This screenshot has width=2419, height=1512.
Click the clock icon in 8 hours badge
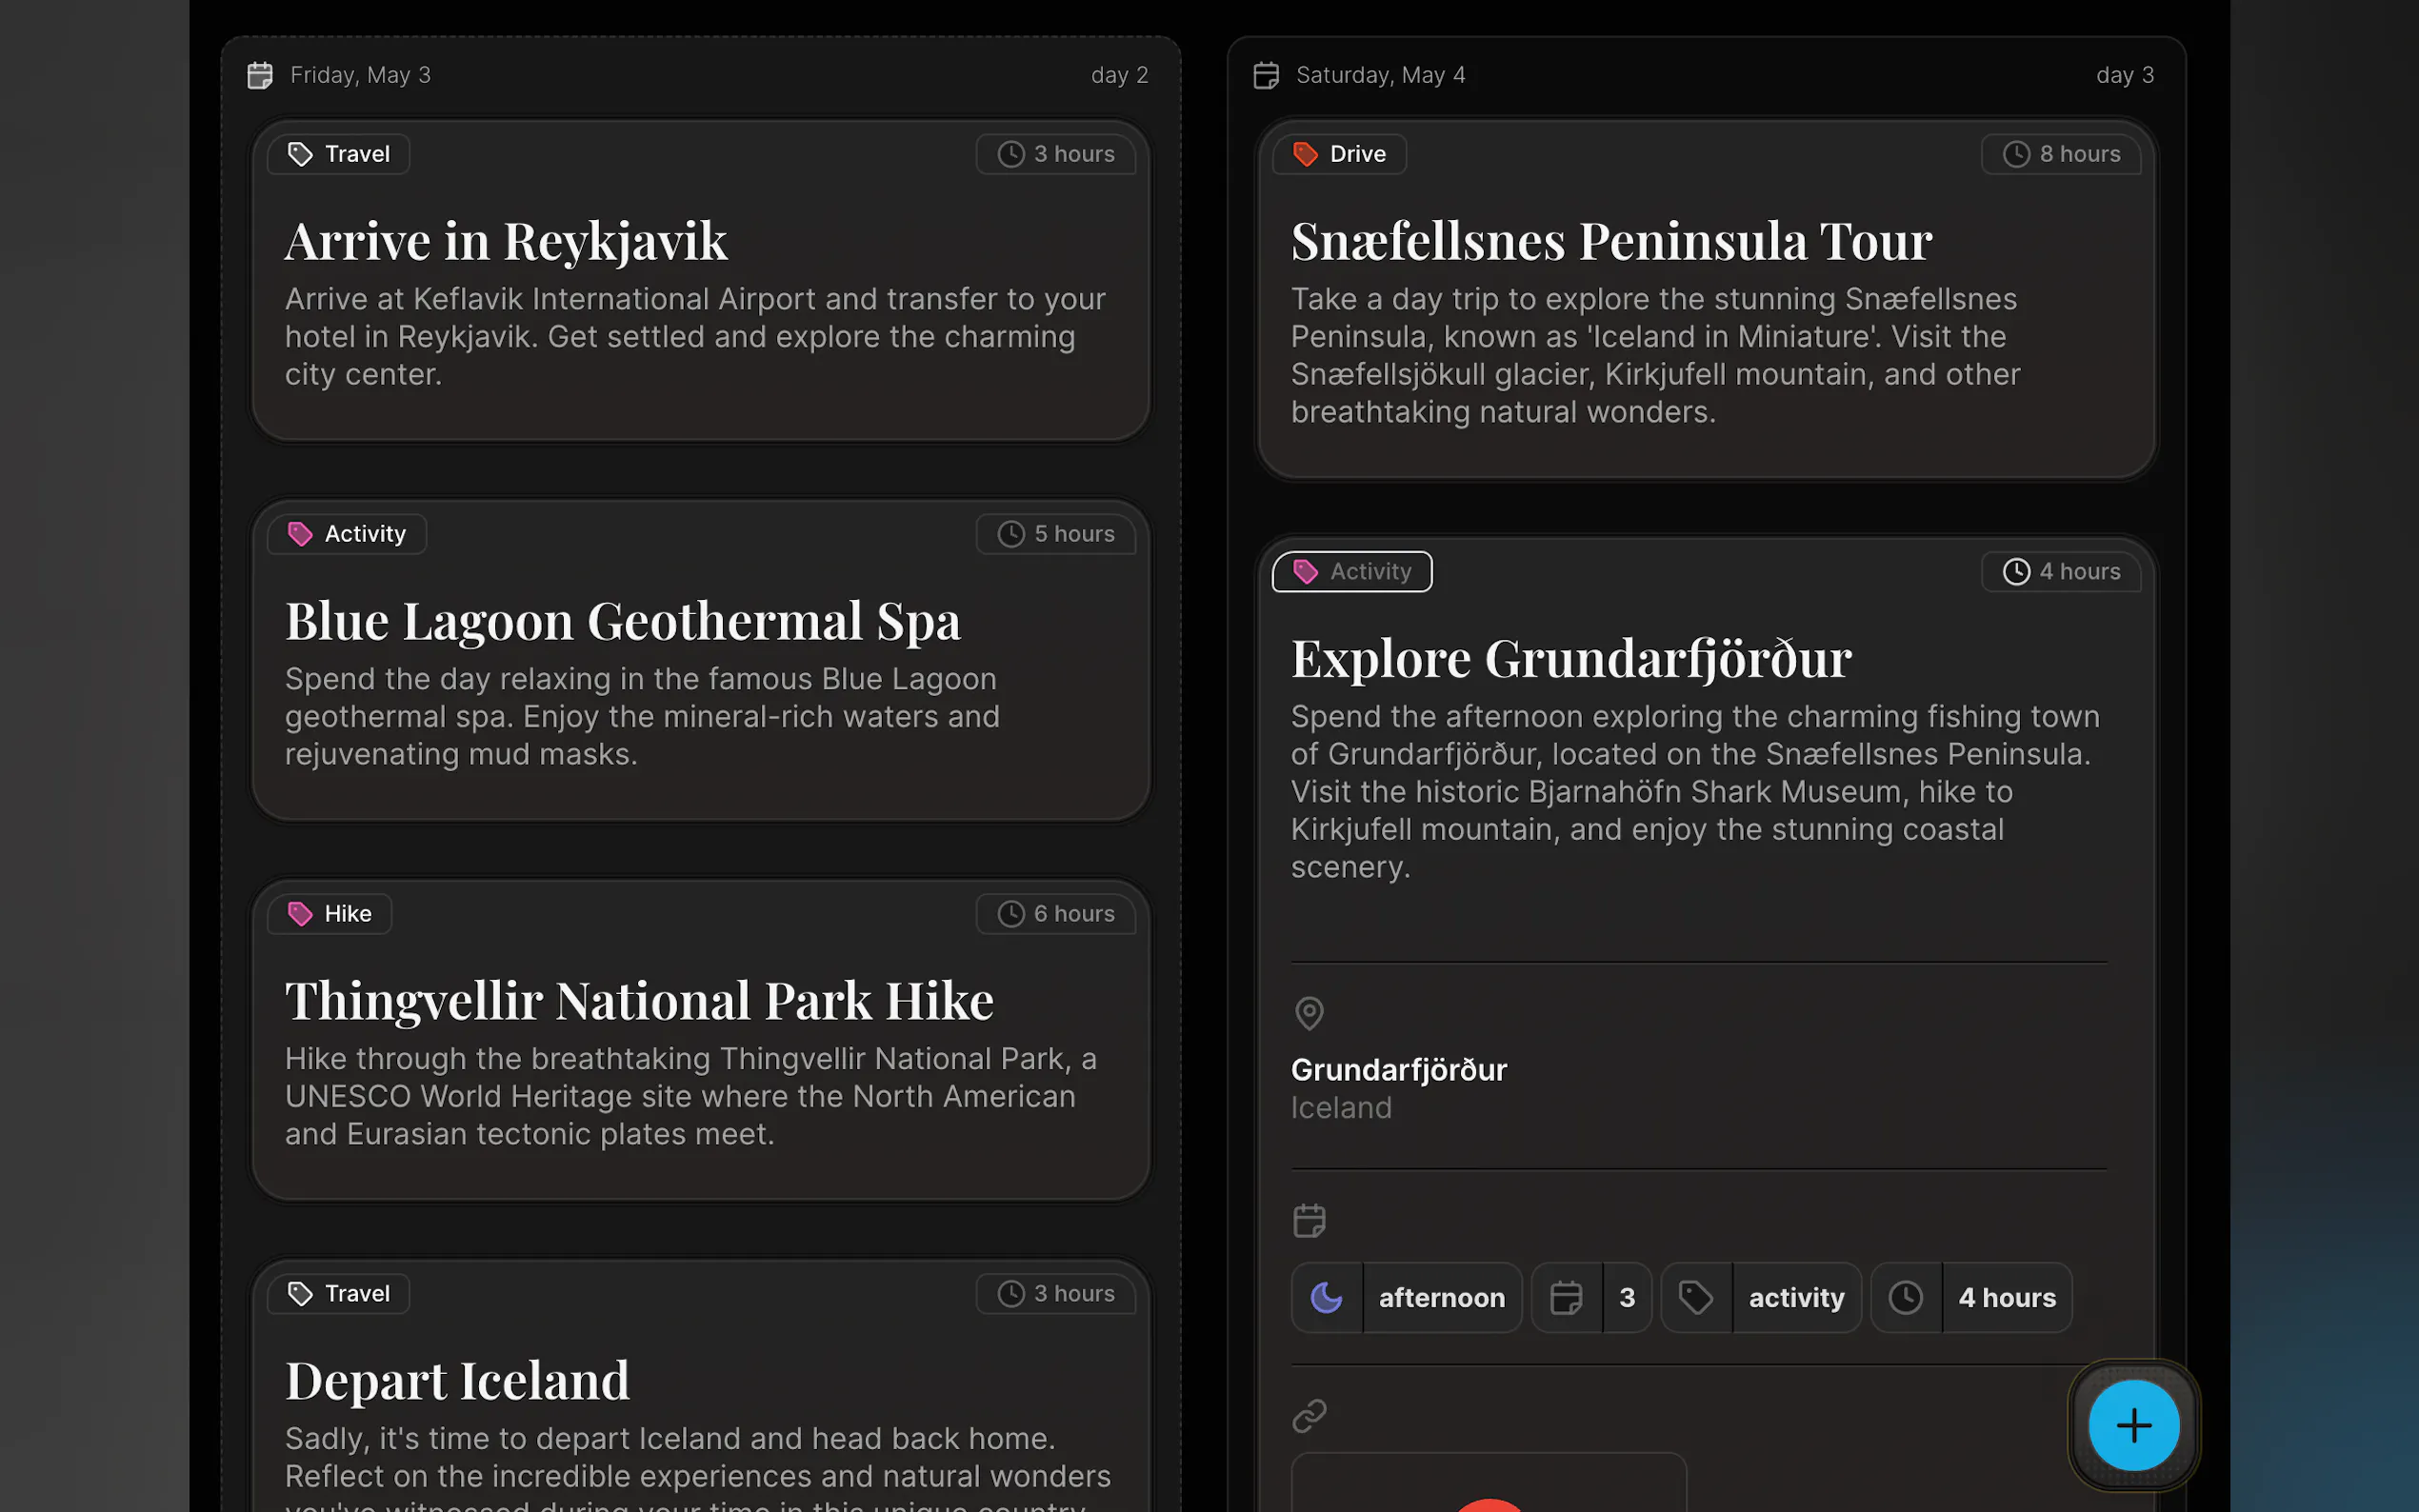[x=2016, y=154]
